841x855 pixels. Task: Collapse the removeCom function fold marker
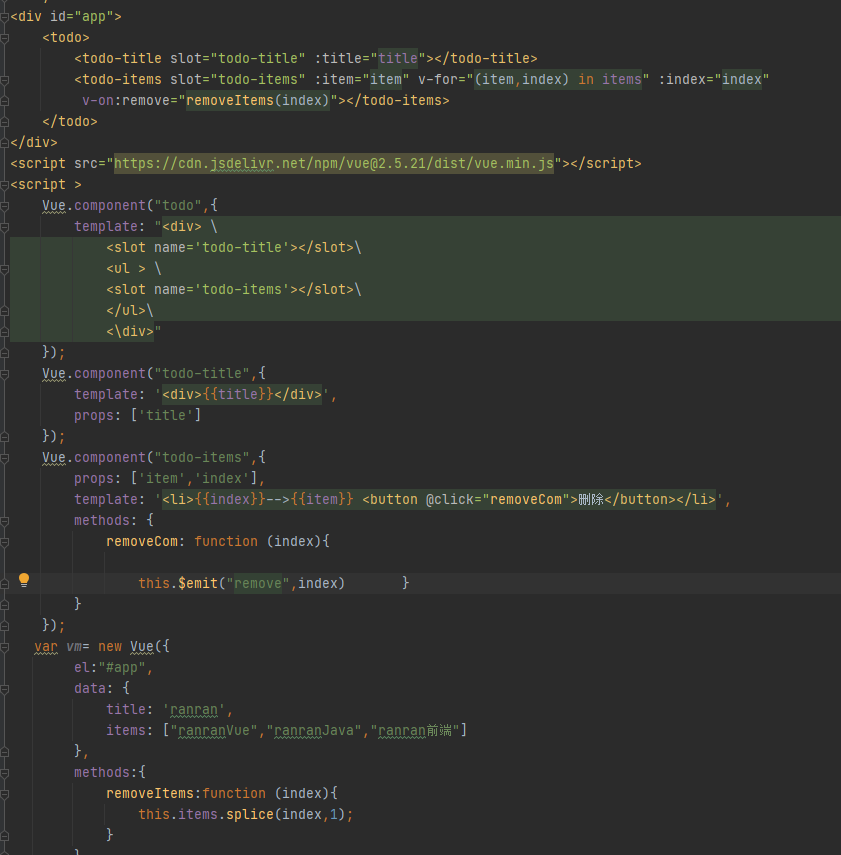[4, 542]
